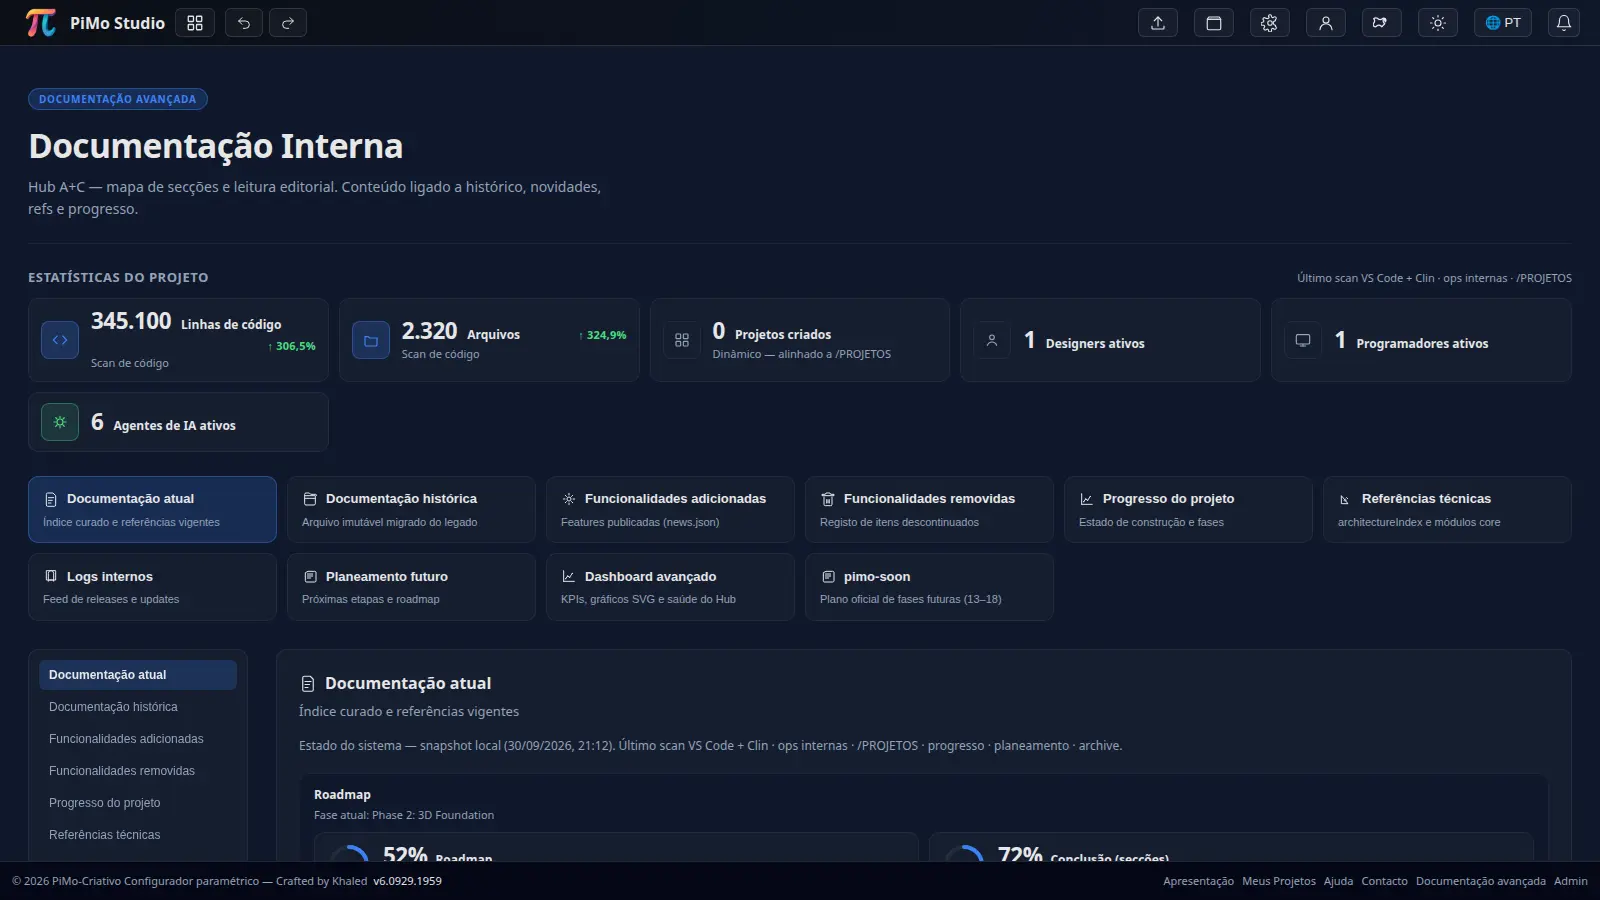Viewport: 1600px width, 900px height.
Task: Click the upload/export icon in header
Action: coord(1158,23)
